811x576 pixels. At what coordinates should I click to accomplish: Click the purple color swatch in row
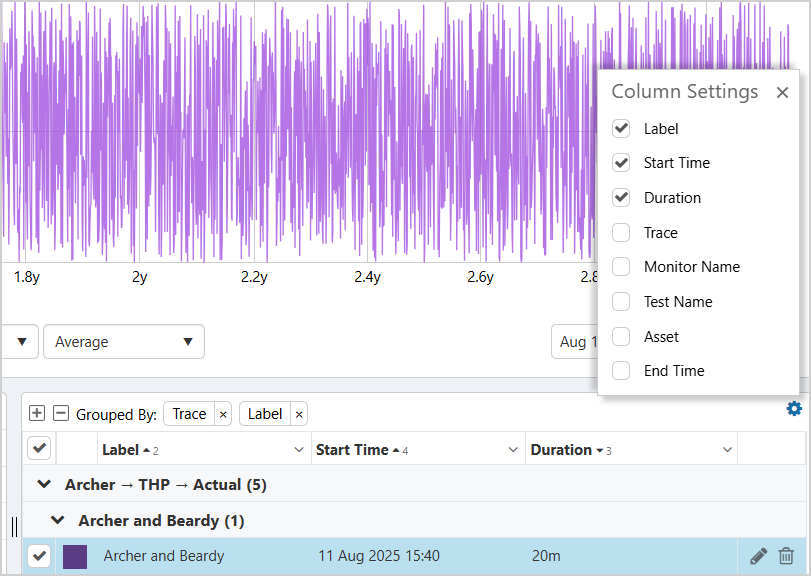click(75, 557)
